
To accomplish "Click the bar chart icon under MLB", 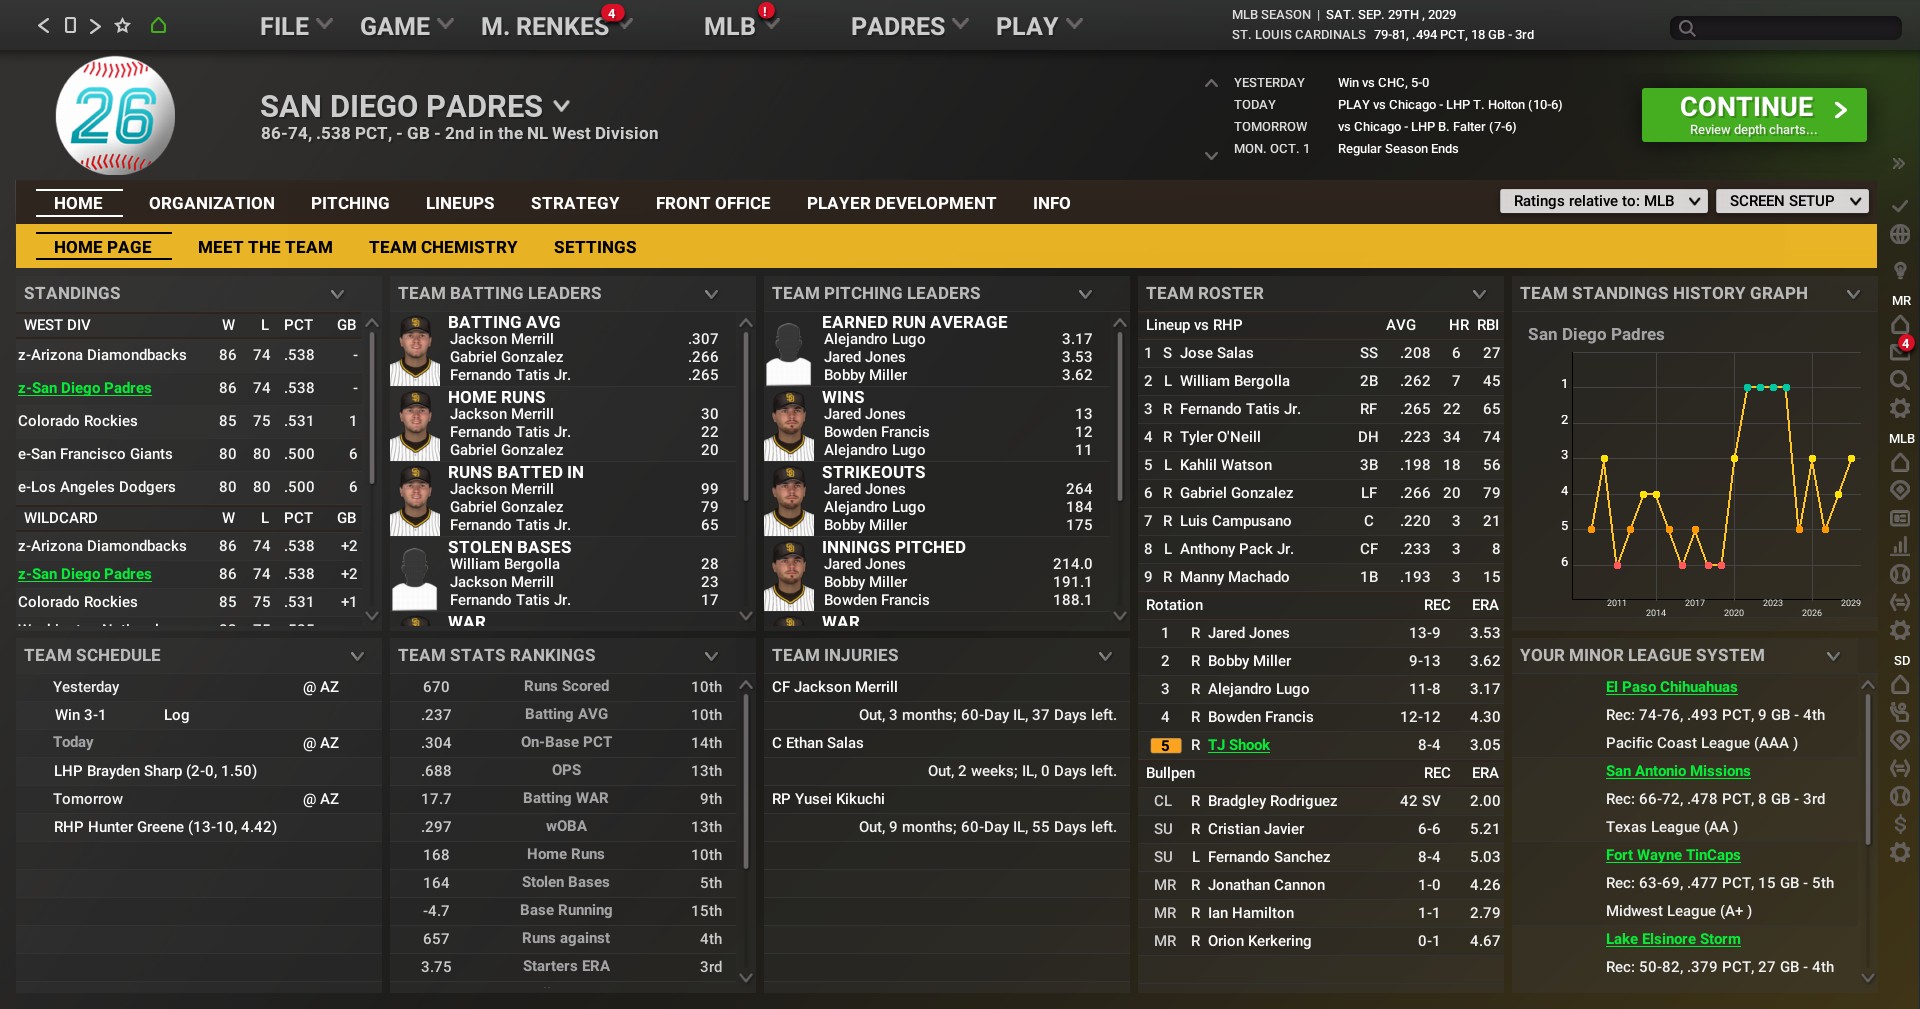I will point(1900,546).
